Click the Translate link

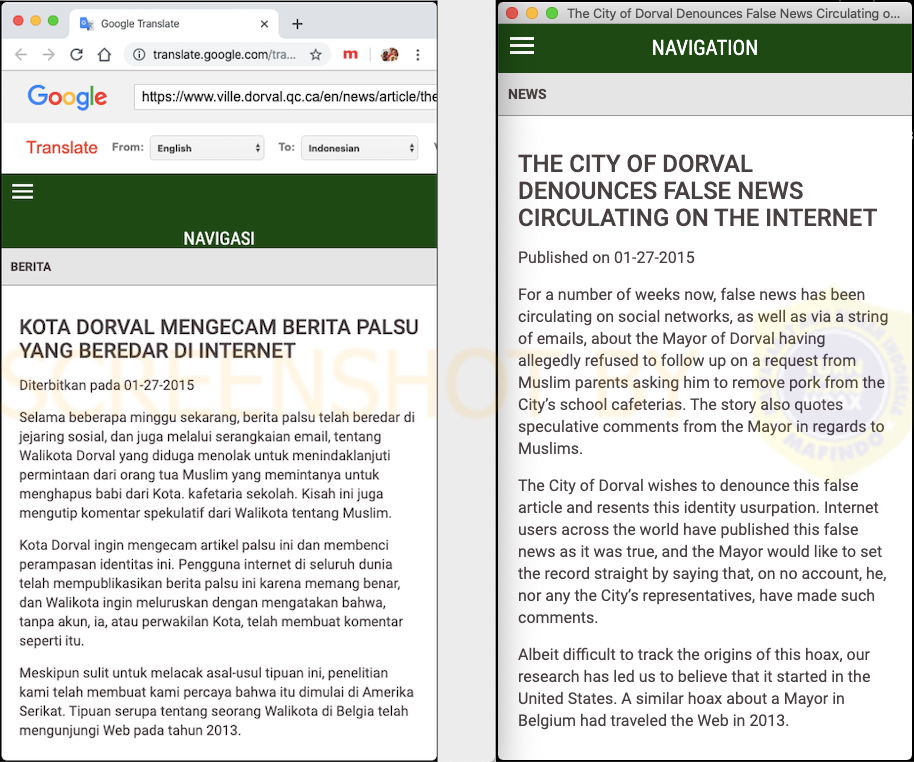click(x=62, y=148)
